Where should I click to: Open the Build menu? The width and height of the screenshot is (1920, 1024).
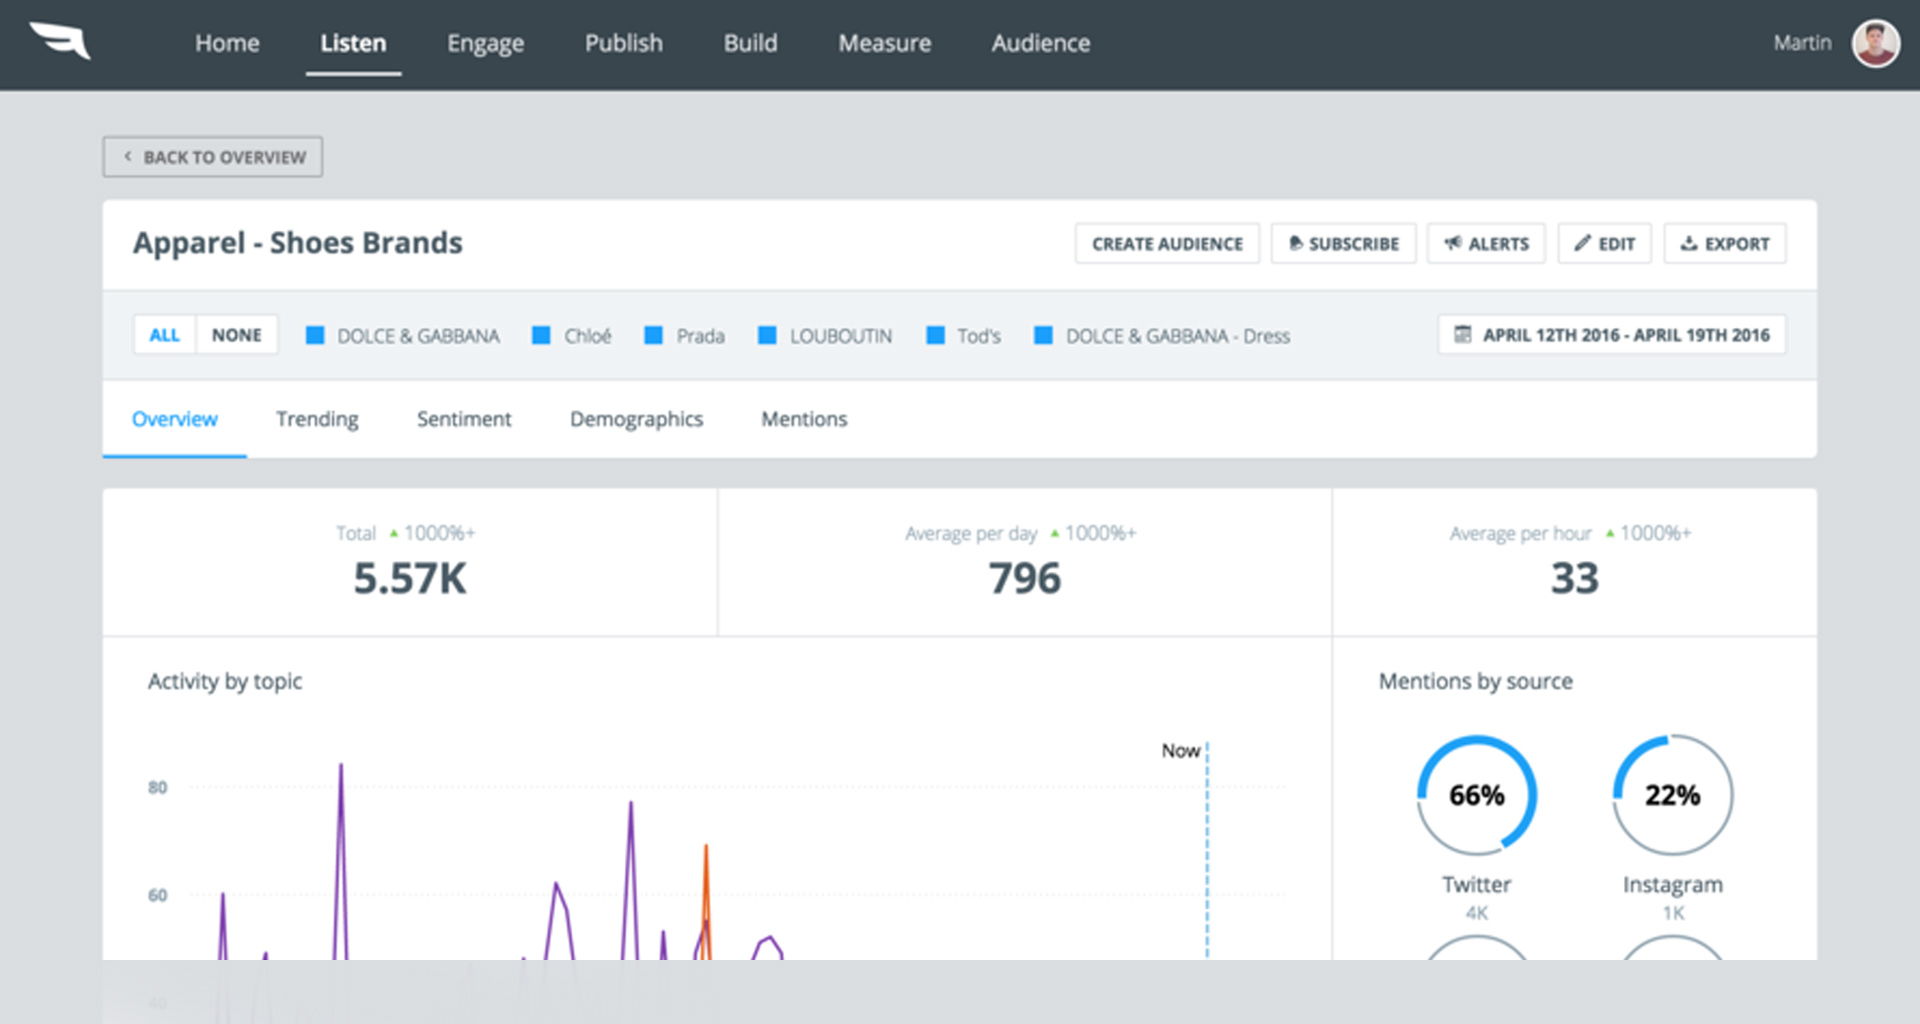751,43
